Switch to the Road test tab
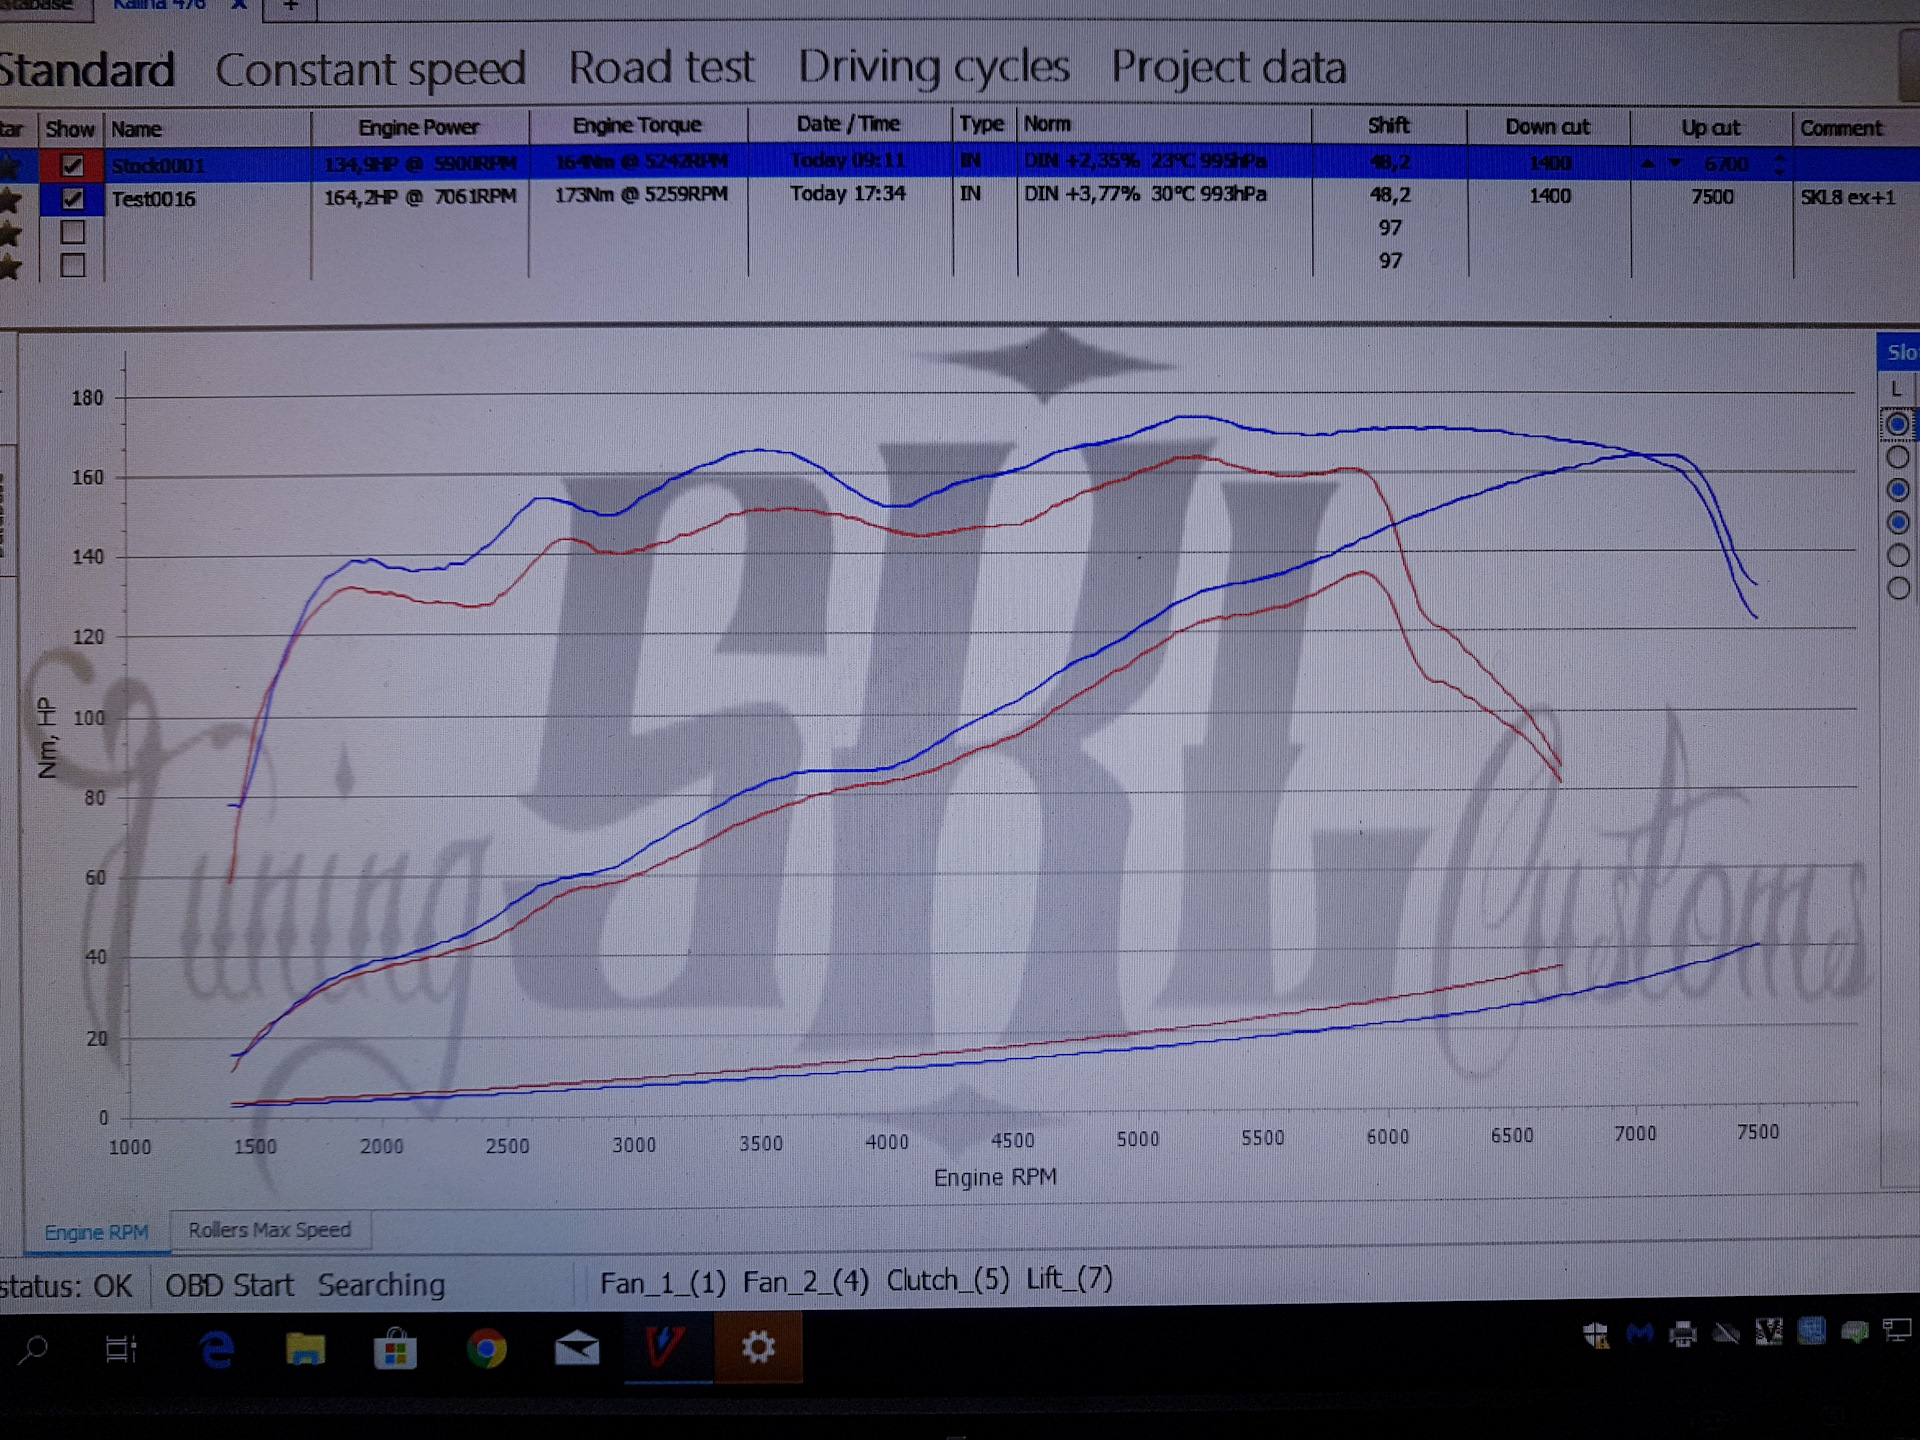The width and height of the screenshot is (1920, 1440). coord(661,68)
